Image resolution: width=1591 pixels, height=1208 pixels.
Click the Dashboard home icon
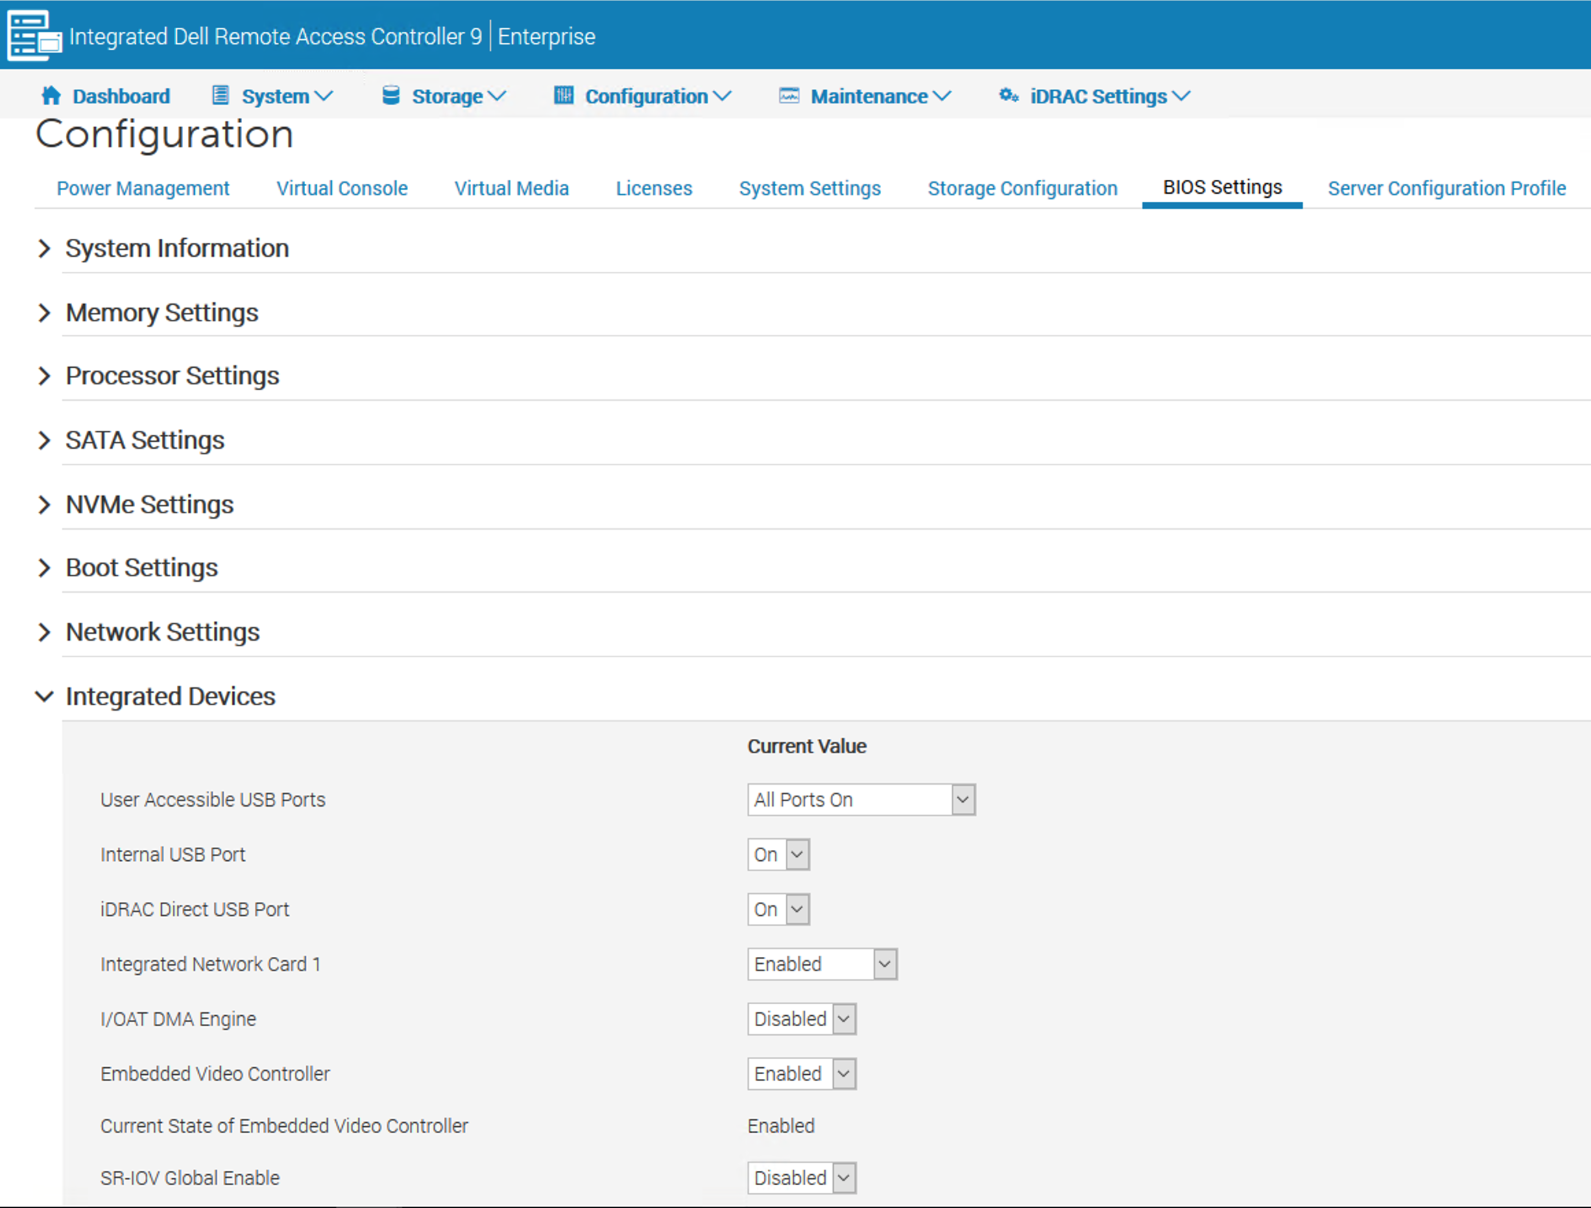coord(51,95)
